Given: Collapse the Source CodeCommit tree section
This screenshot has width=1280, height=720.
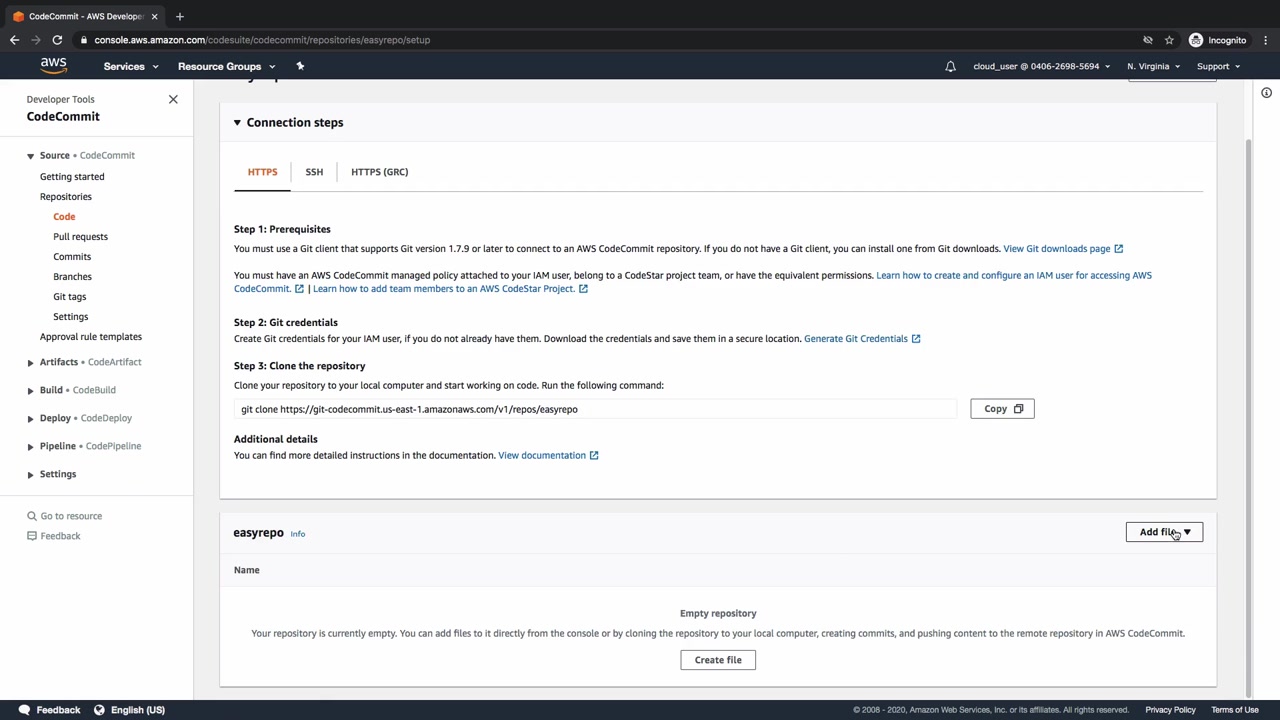Looking at the screenshot, I should pyautogui.click(x=30, y=156).
